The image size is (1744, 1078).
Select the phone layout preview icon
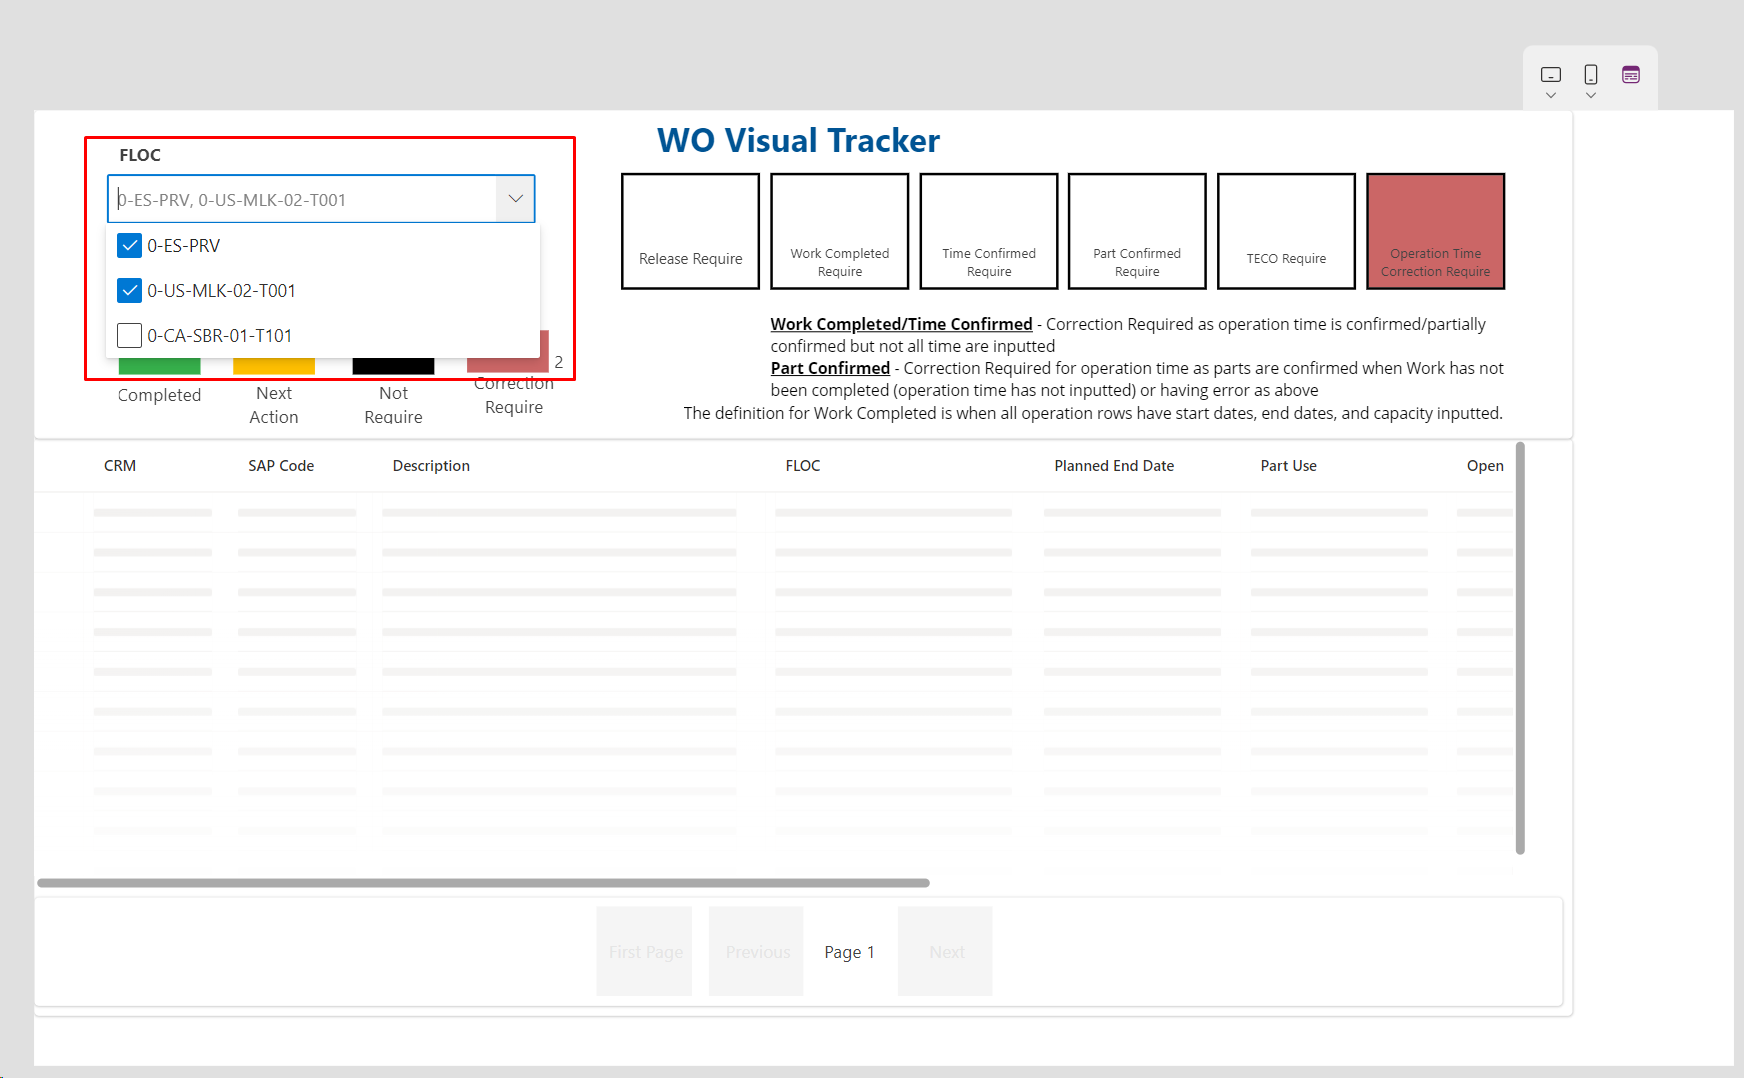(x=1591, y=75)
